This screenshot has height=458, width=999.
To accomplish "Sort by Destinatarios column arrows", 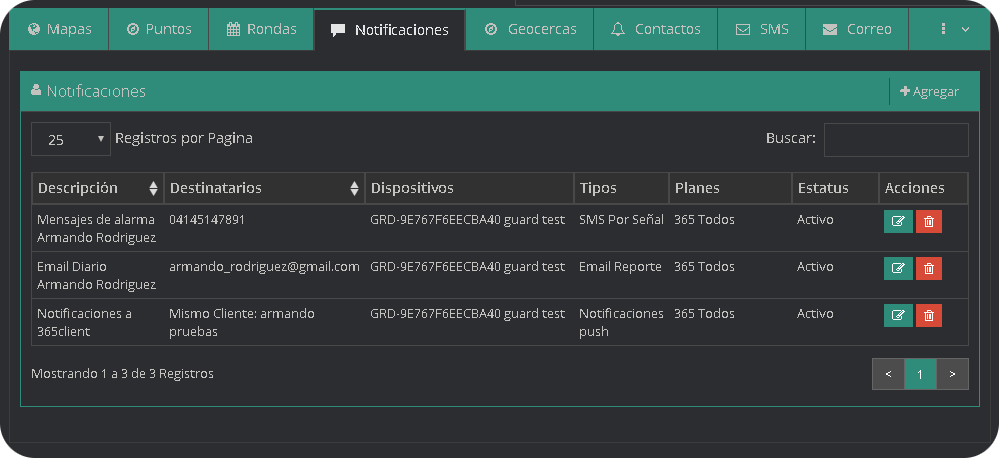I will (354, 188).
